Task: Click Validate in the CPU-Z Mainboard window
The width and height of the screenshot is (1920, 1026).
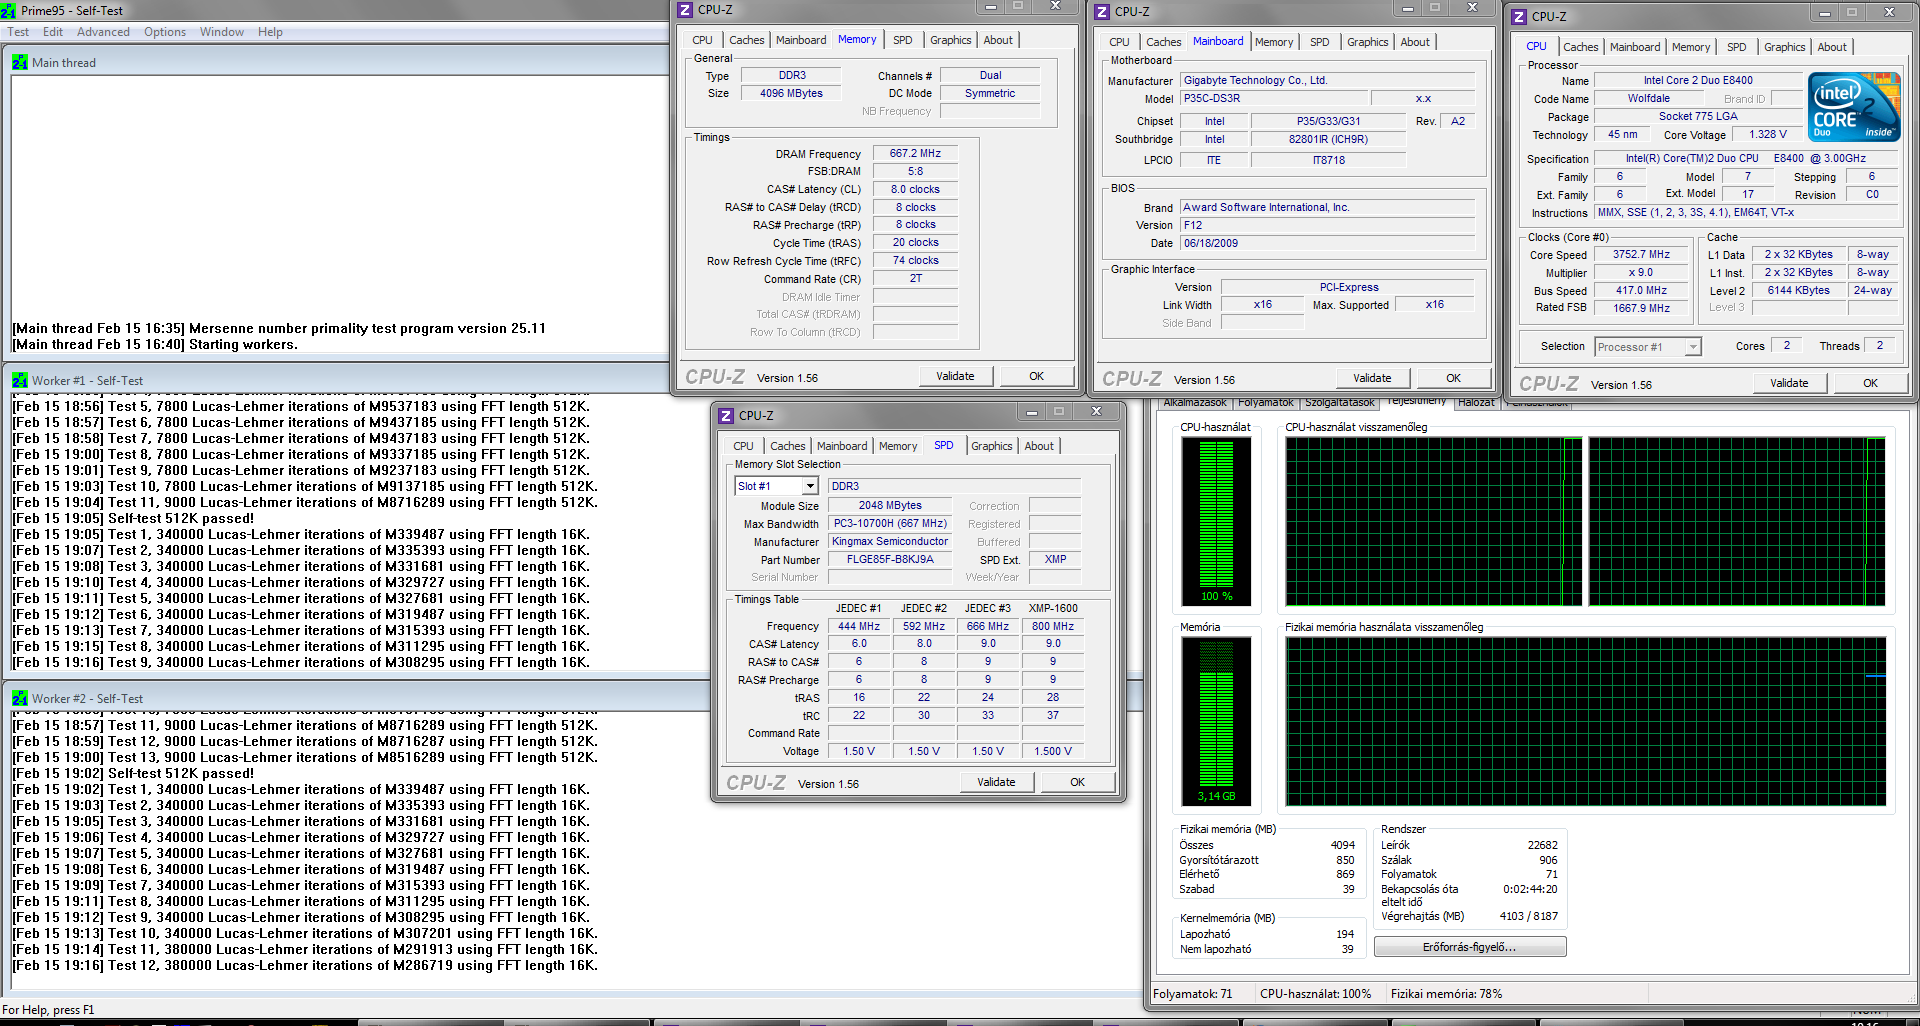Action: coord(1372,378)
